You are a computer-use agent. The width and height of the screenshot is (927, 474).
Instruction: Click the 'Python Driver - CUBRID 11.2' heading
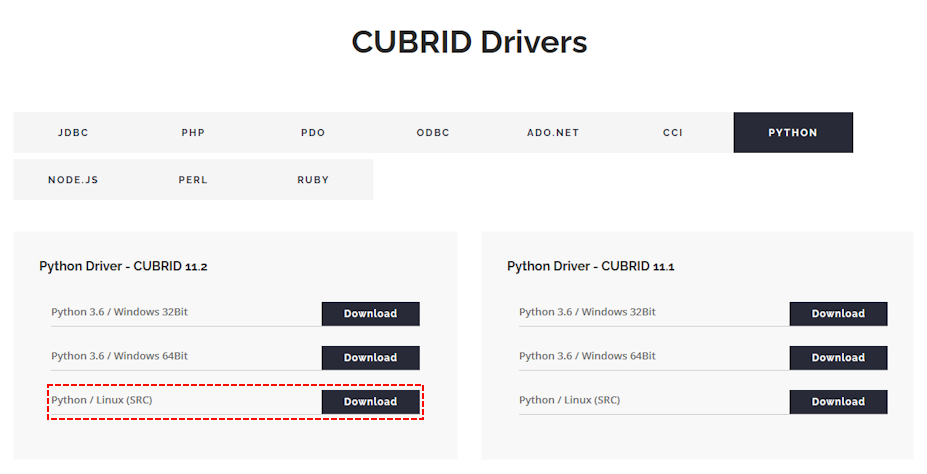[123, 267]
